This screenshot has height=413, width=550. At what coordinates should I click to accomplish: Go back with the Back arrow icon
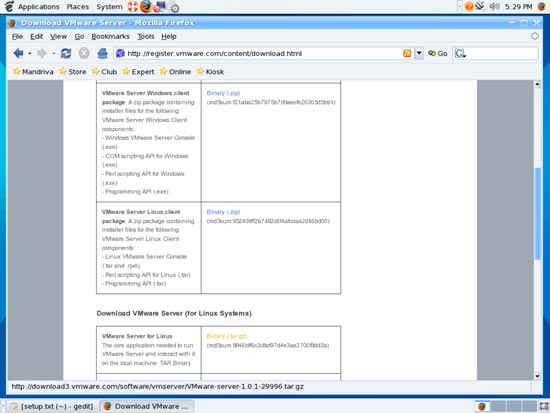click(18, 53)
